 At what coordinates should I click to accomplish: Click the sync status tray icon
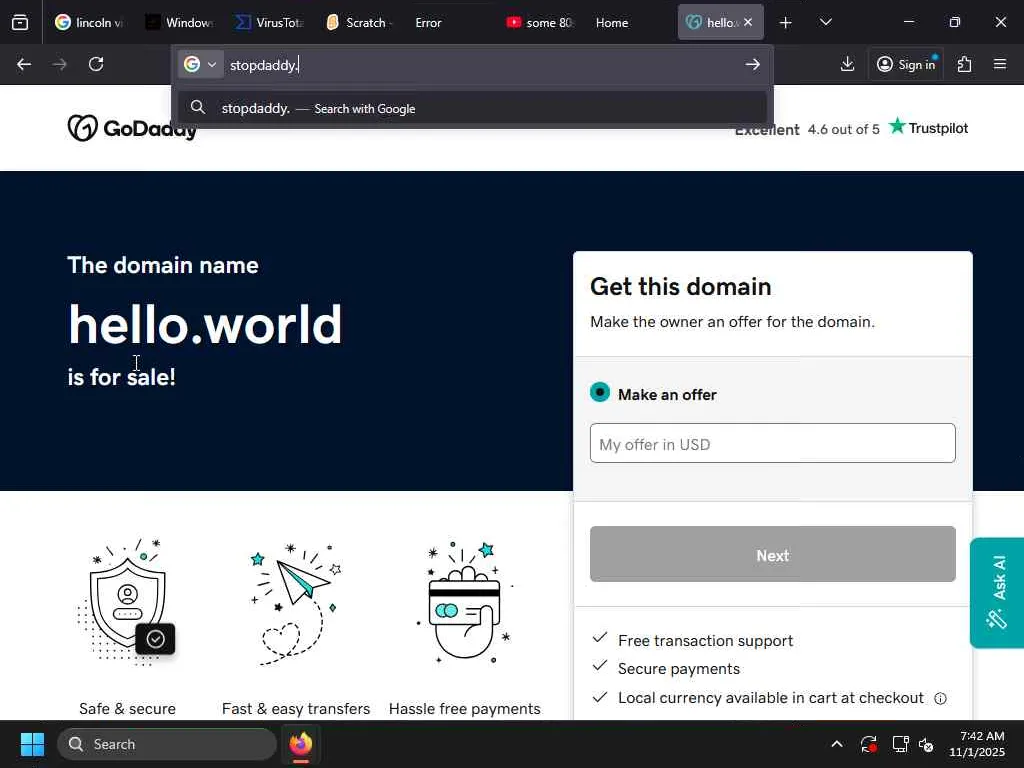click(869, 744)
